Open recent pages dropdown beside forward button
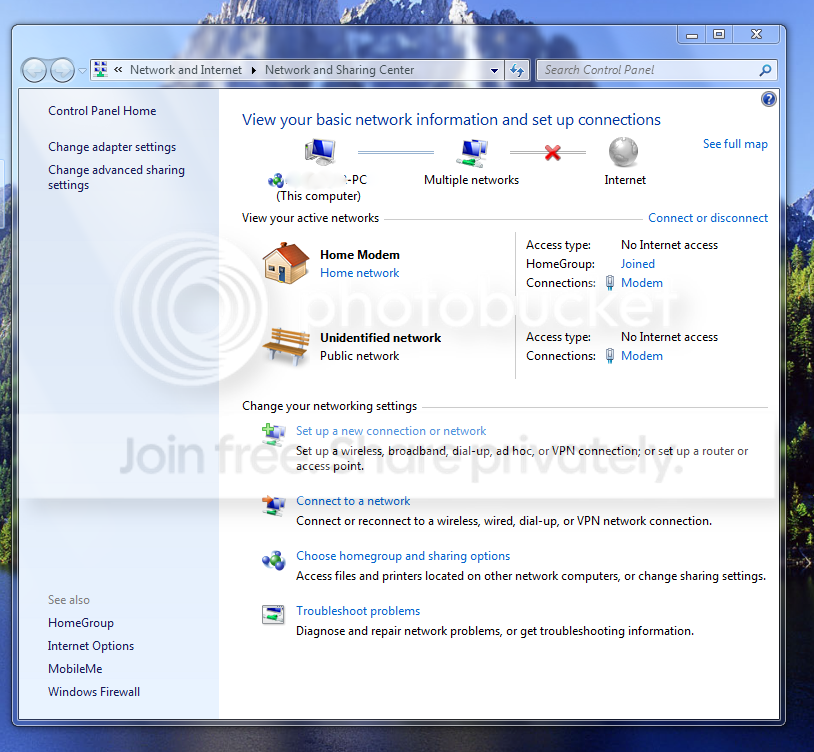 (x=82, y=71)
